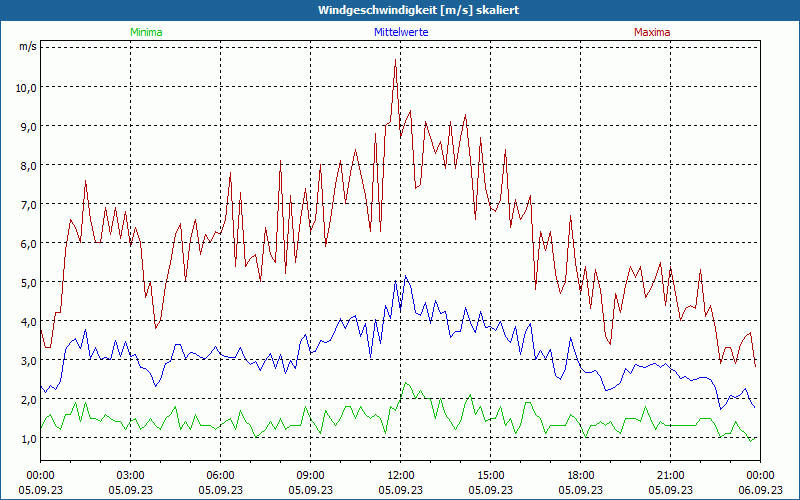
Task: Click the '15:00' time label on the x-axis
Action: [x=490, y=476]
